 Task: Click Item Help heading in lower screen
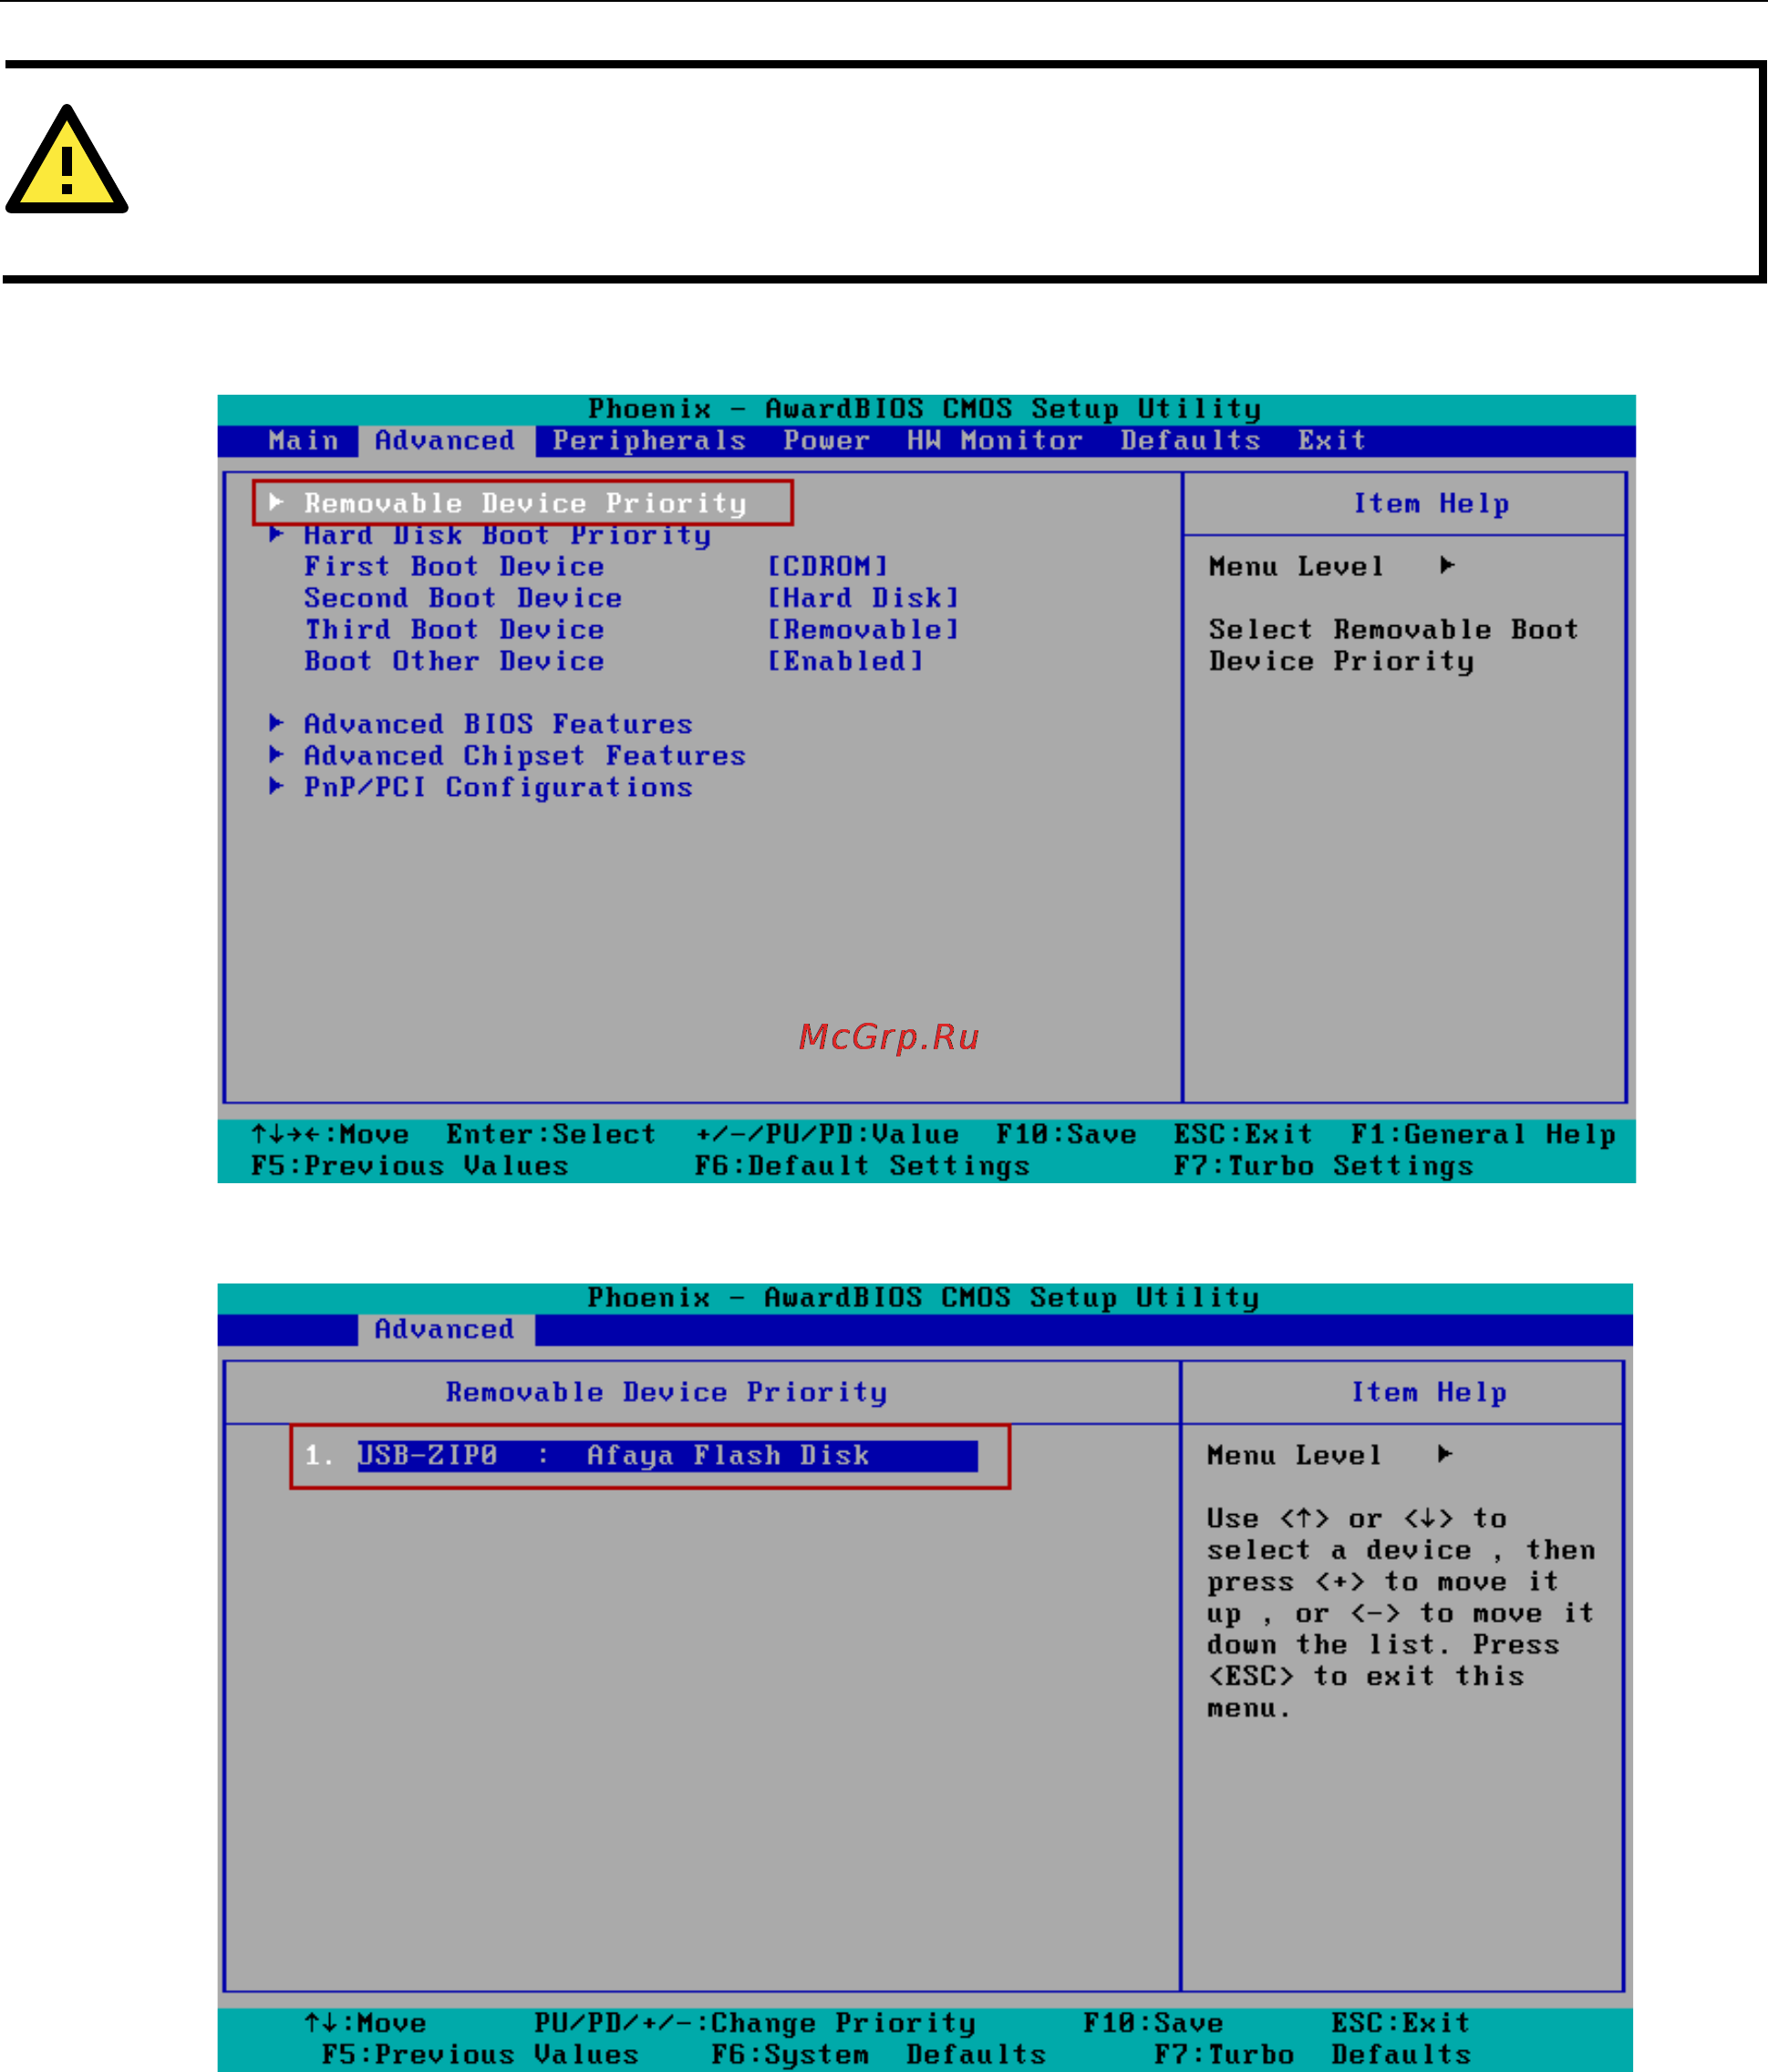1429,1392
